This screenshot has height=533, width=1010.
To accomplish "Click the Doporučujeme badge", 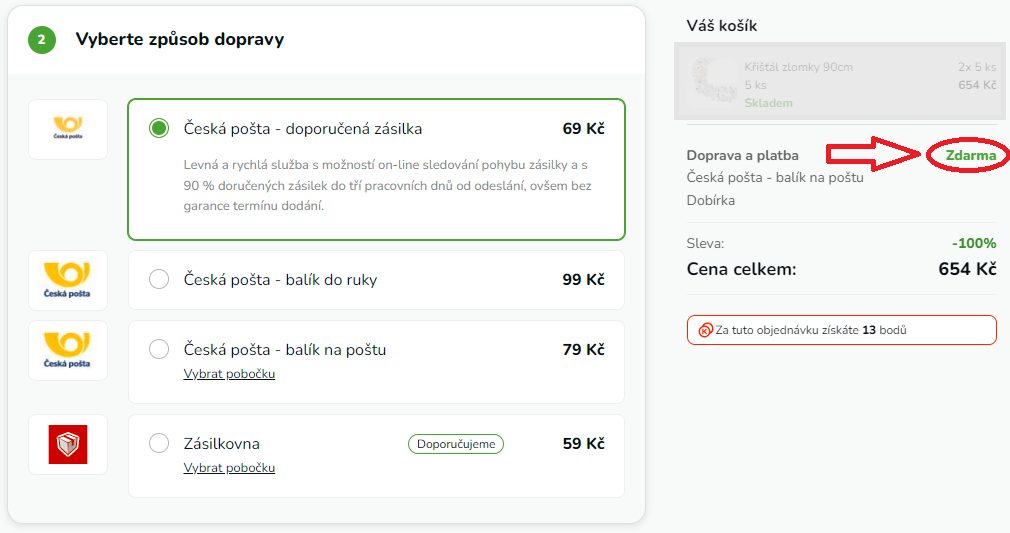I will tap(456, 444).
